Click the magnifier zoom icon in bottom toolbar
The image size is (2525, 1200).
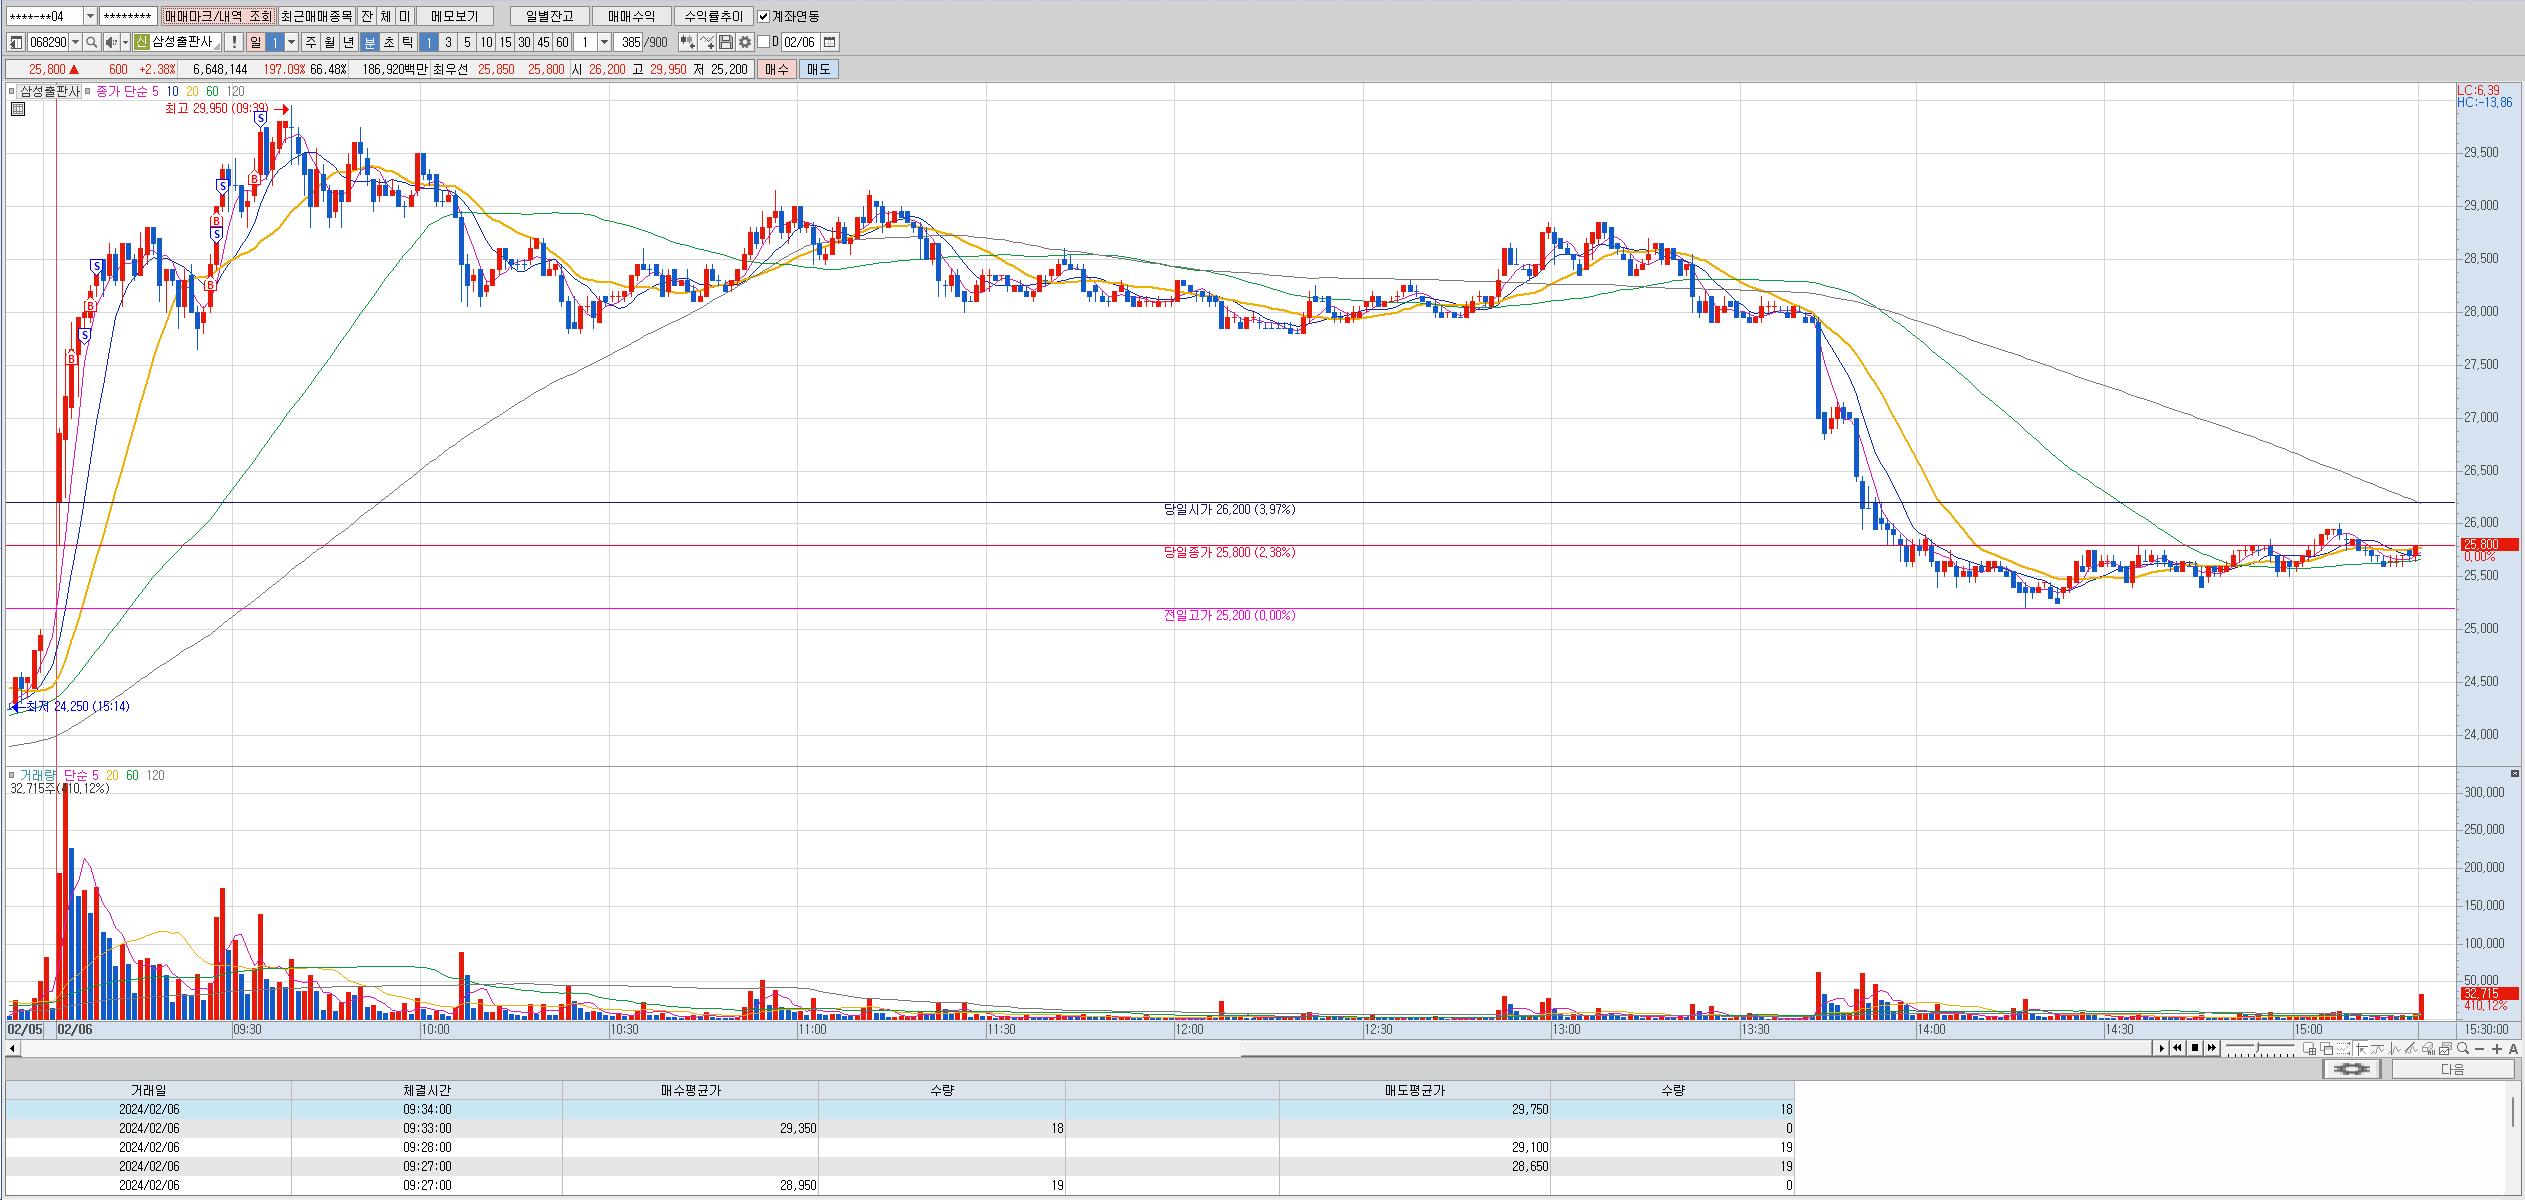point(2463,1048)
